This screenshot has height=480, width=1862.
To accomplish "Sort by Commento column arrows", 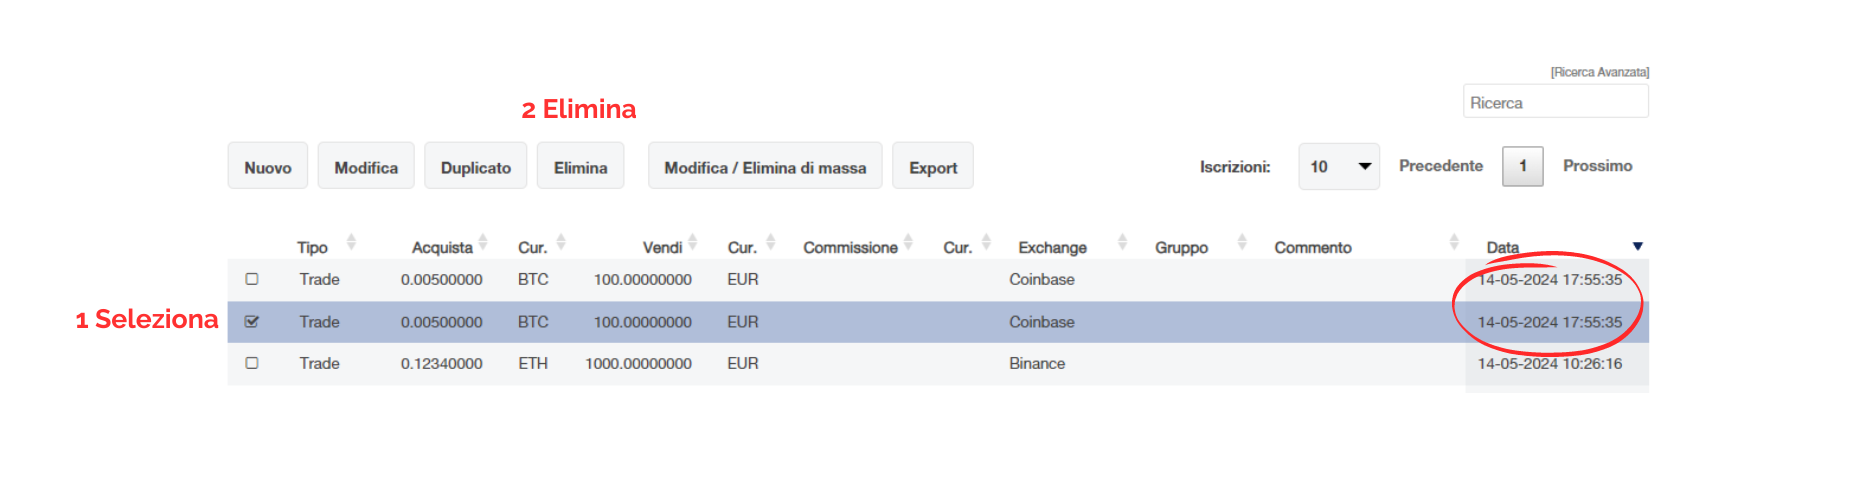I will tap(1454, 242).
